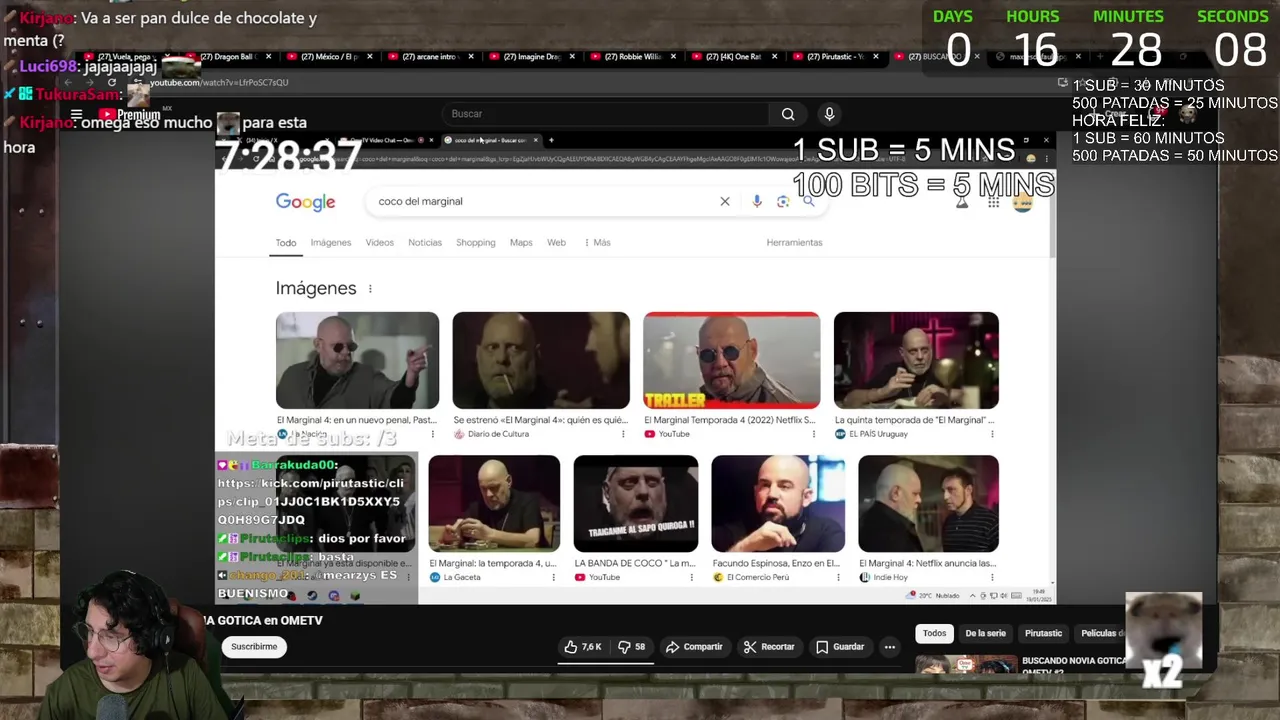Open the YouTube hamburger guide menu
The height and width of the screenshot is (720, 1280).
[76, 114]
